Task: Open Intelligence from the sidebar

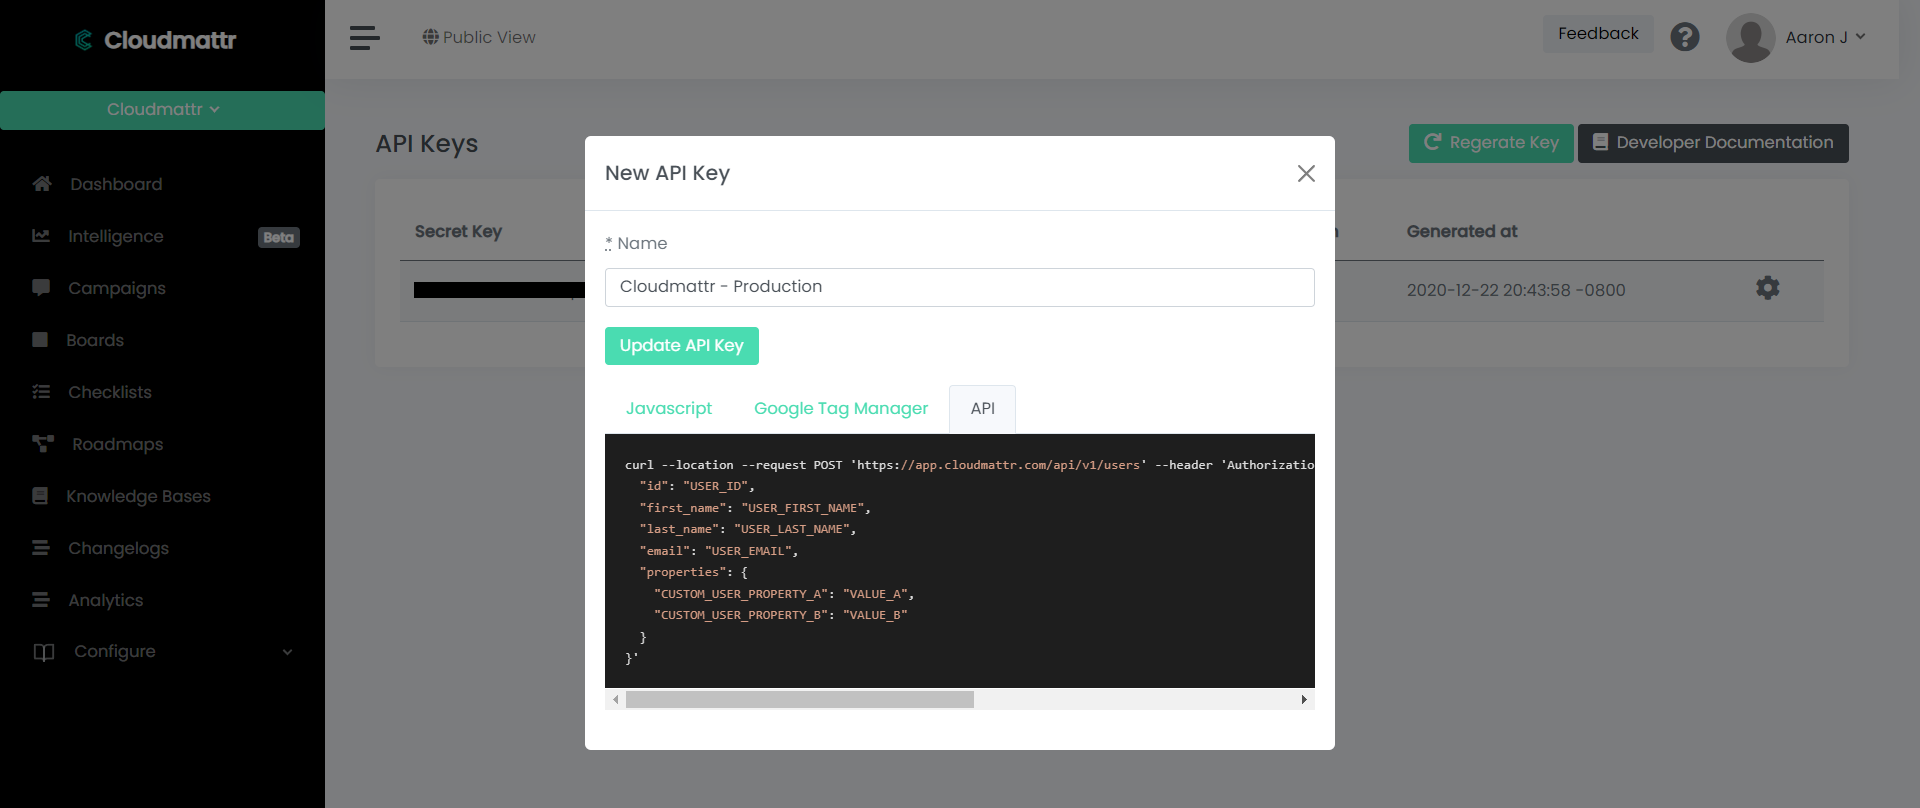Action: tap(116, 236)
